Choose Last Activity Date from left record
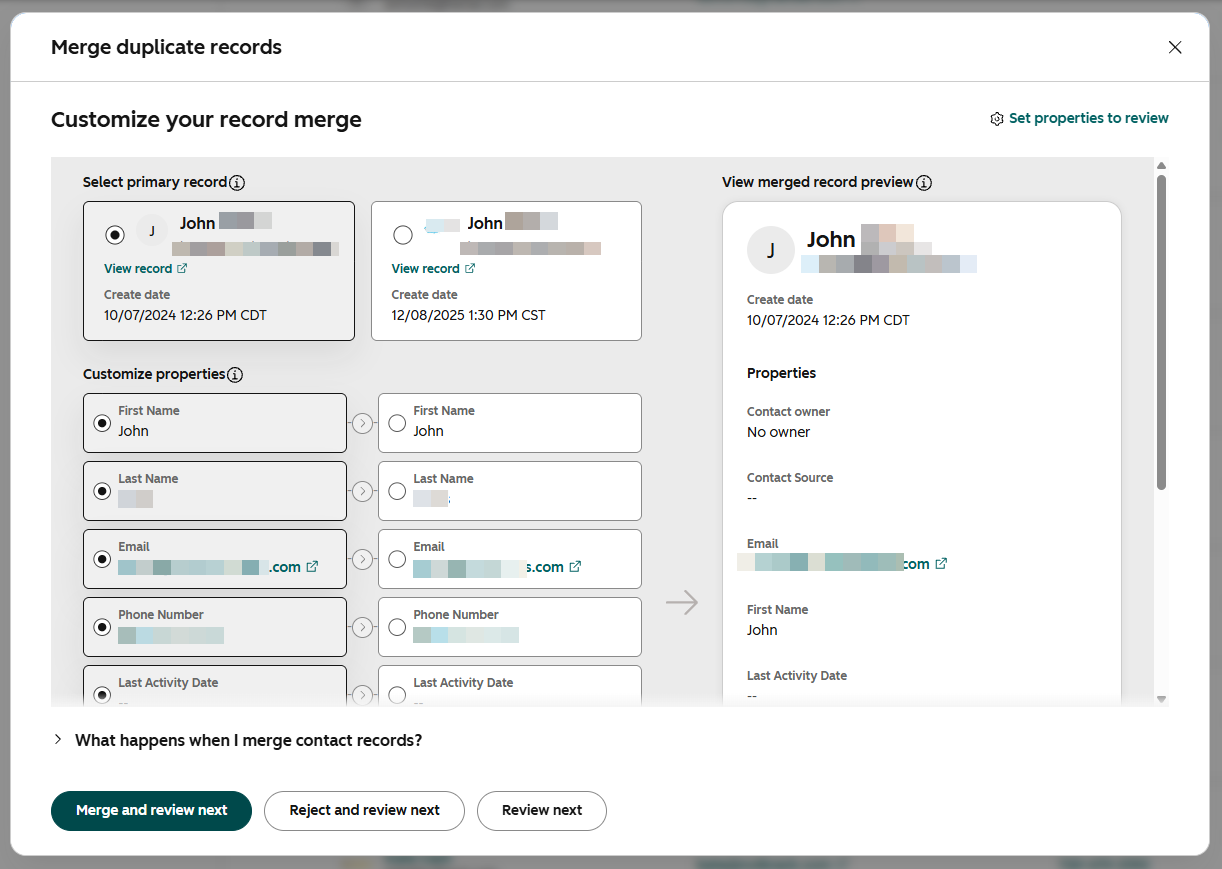 102,694
